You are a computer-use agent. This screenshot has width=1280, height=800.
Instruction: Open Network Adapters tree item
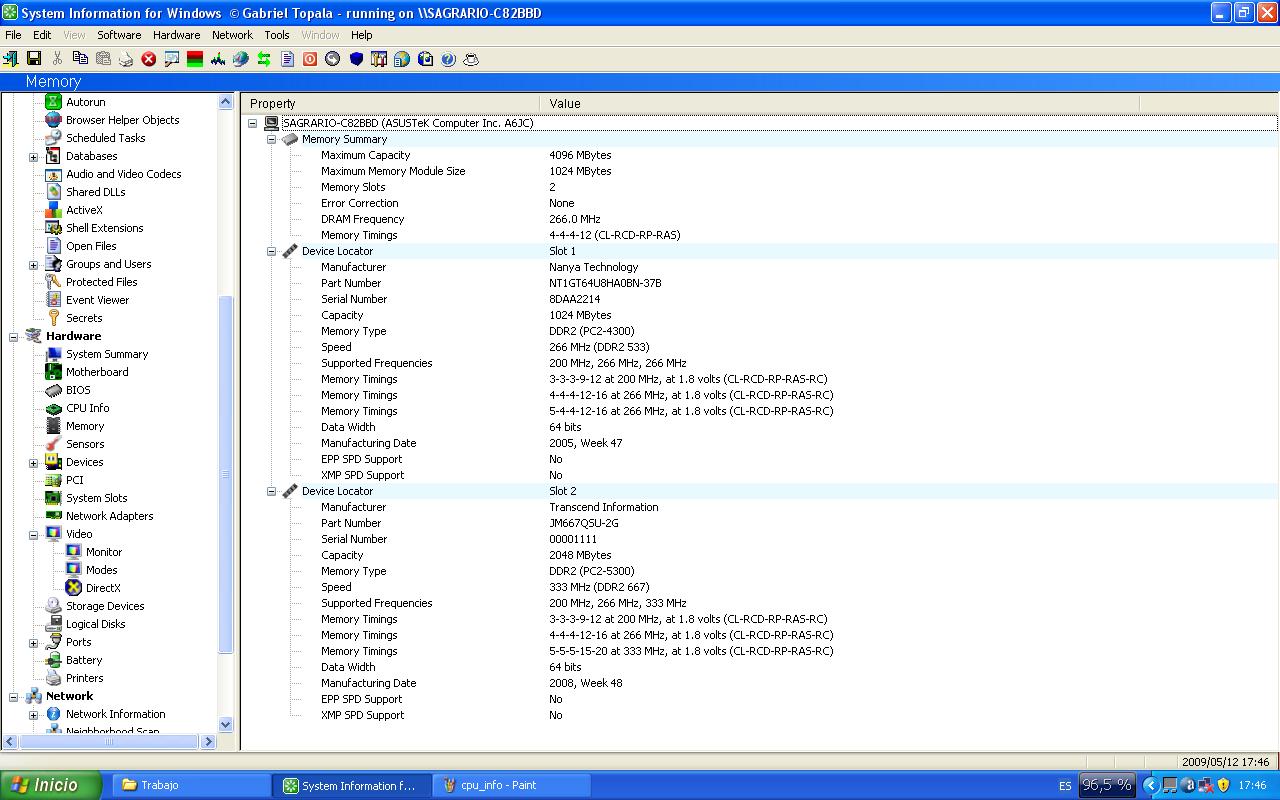[x=109, y=516]
